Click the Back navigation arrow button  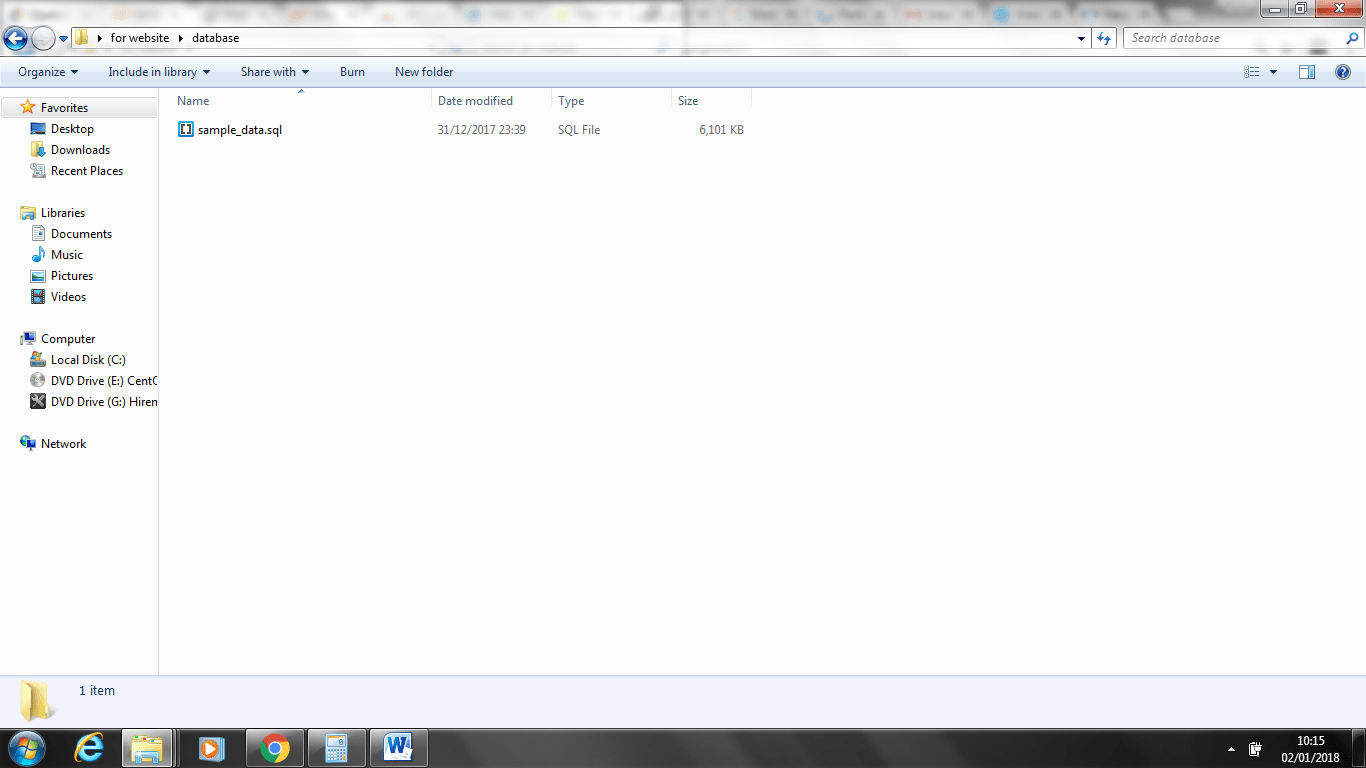click(16, 38)
